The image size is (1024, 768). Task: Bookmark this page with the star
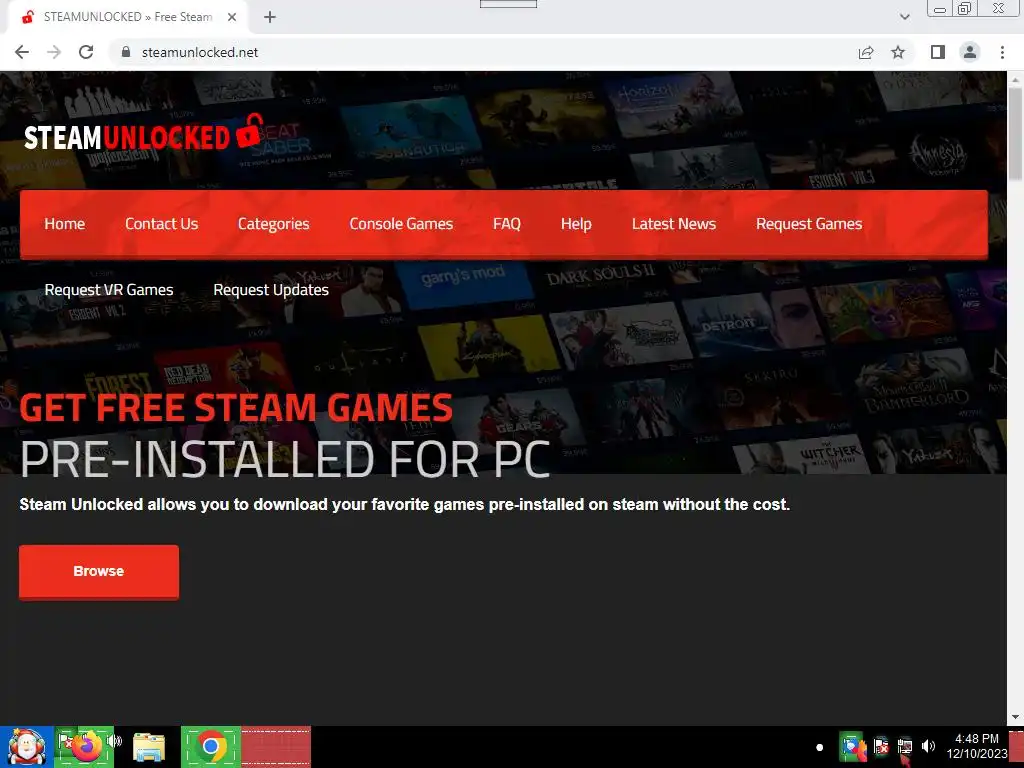(x=898, y=52)
